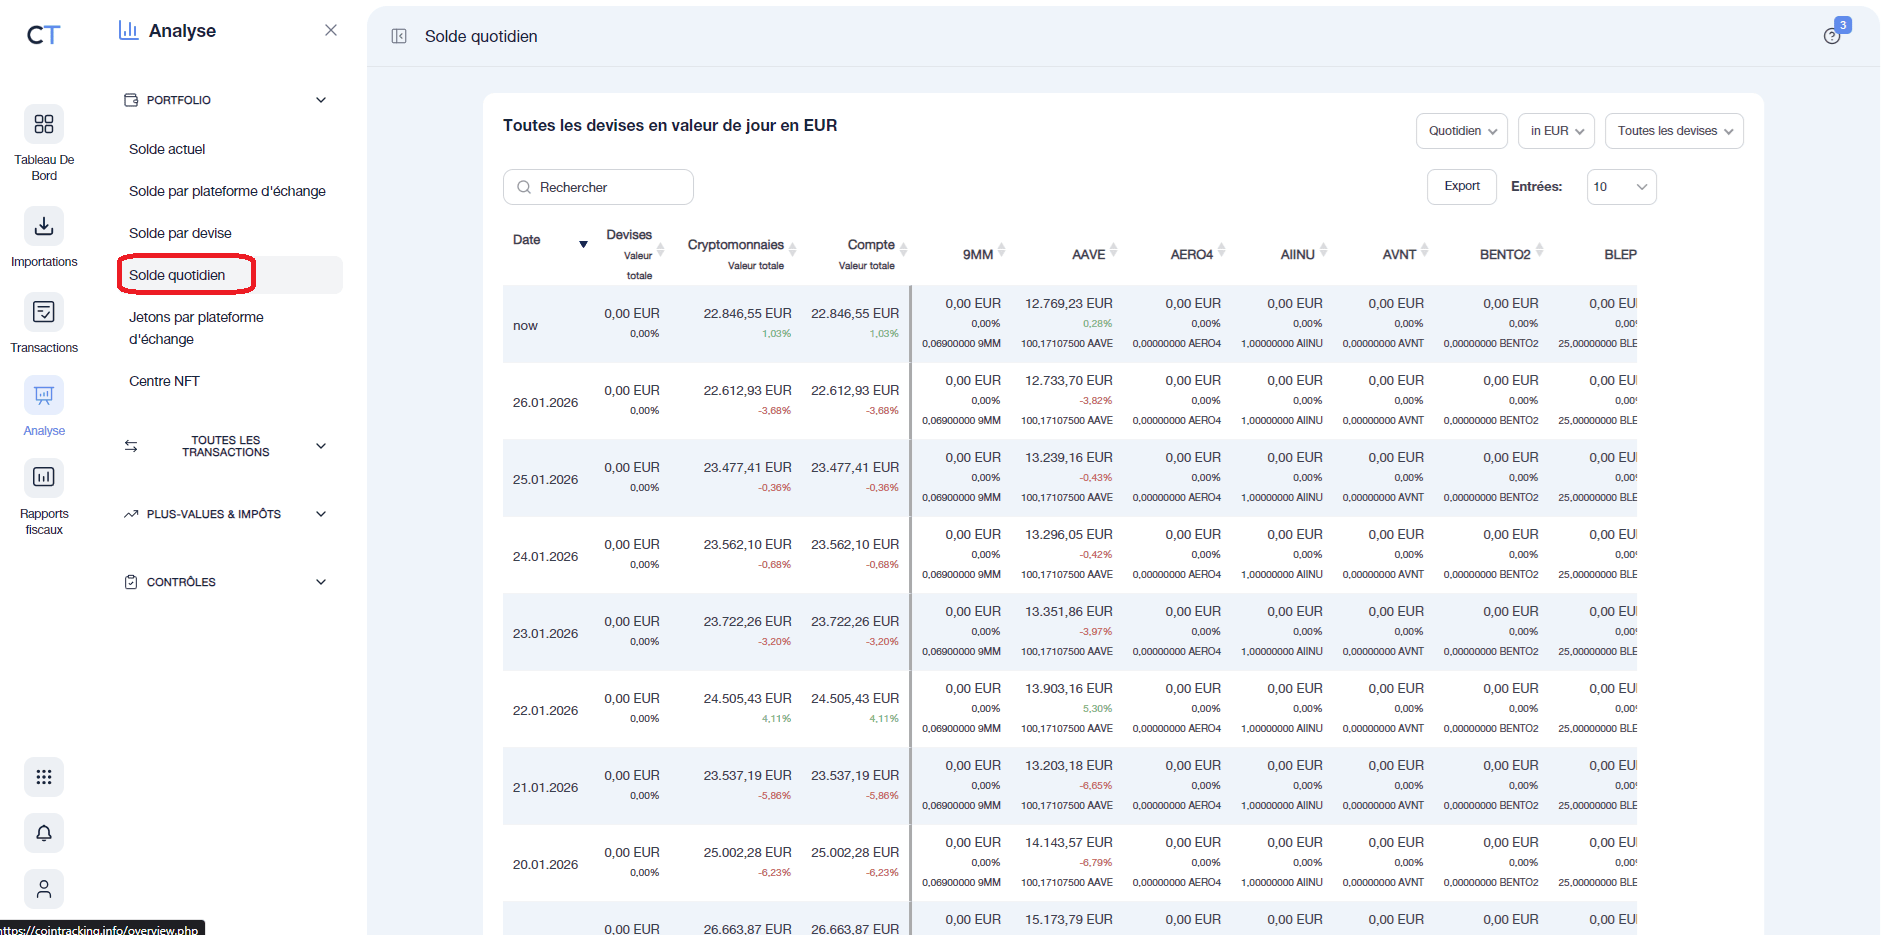Select Solde actuel in the Analyse menu
The width and height of the screenshot is (1890, 935).
click(x=166, y=148)
